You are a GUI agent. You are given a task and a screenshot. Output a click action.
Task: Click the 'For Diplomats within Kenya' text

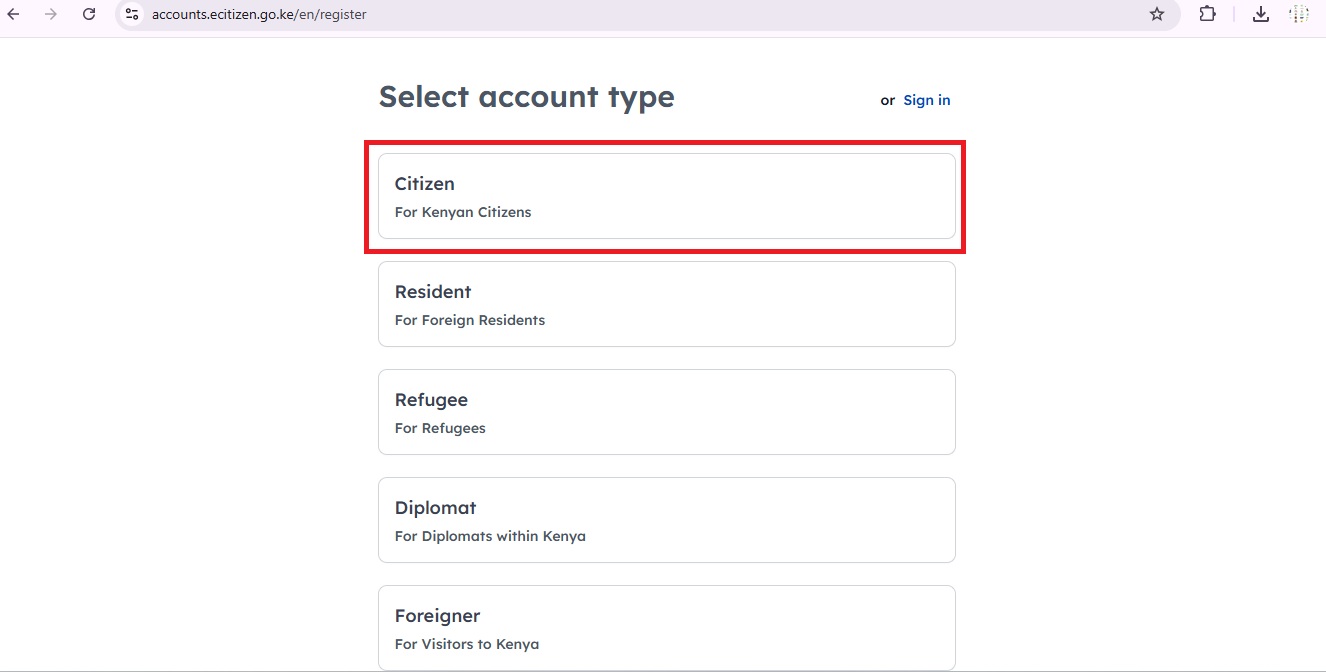click(x=490, y=536)
